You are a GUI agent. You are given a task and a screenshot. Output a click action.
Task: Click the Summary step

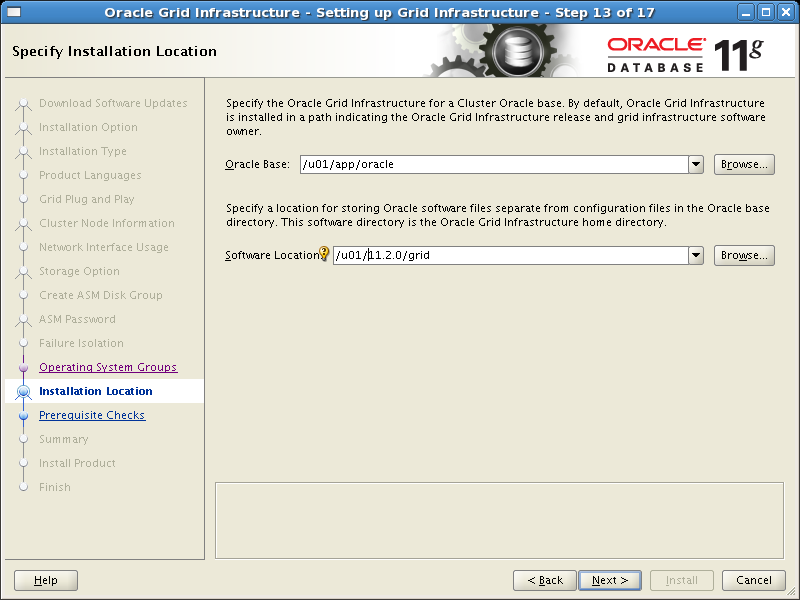point(63,439)
